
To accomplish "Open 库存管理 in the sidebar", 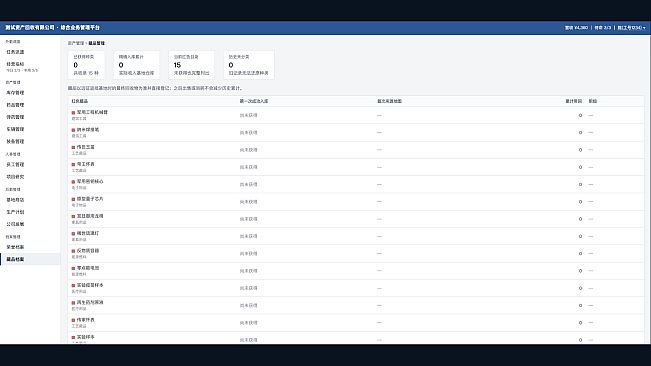I will coord(15,93).
